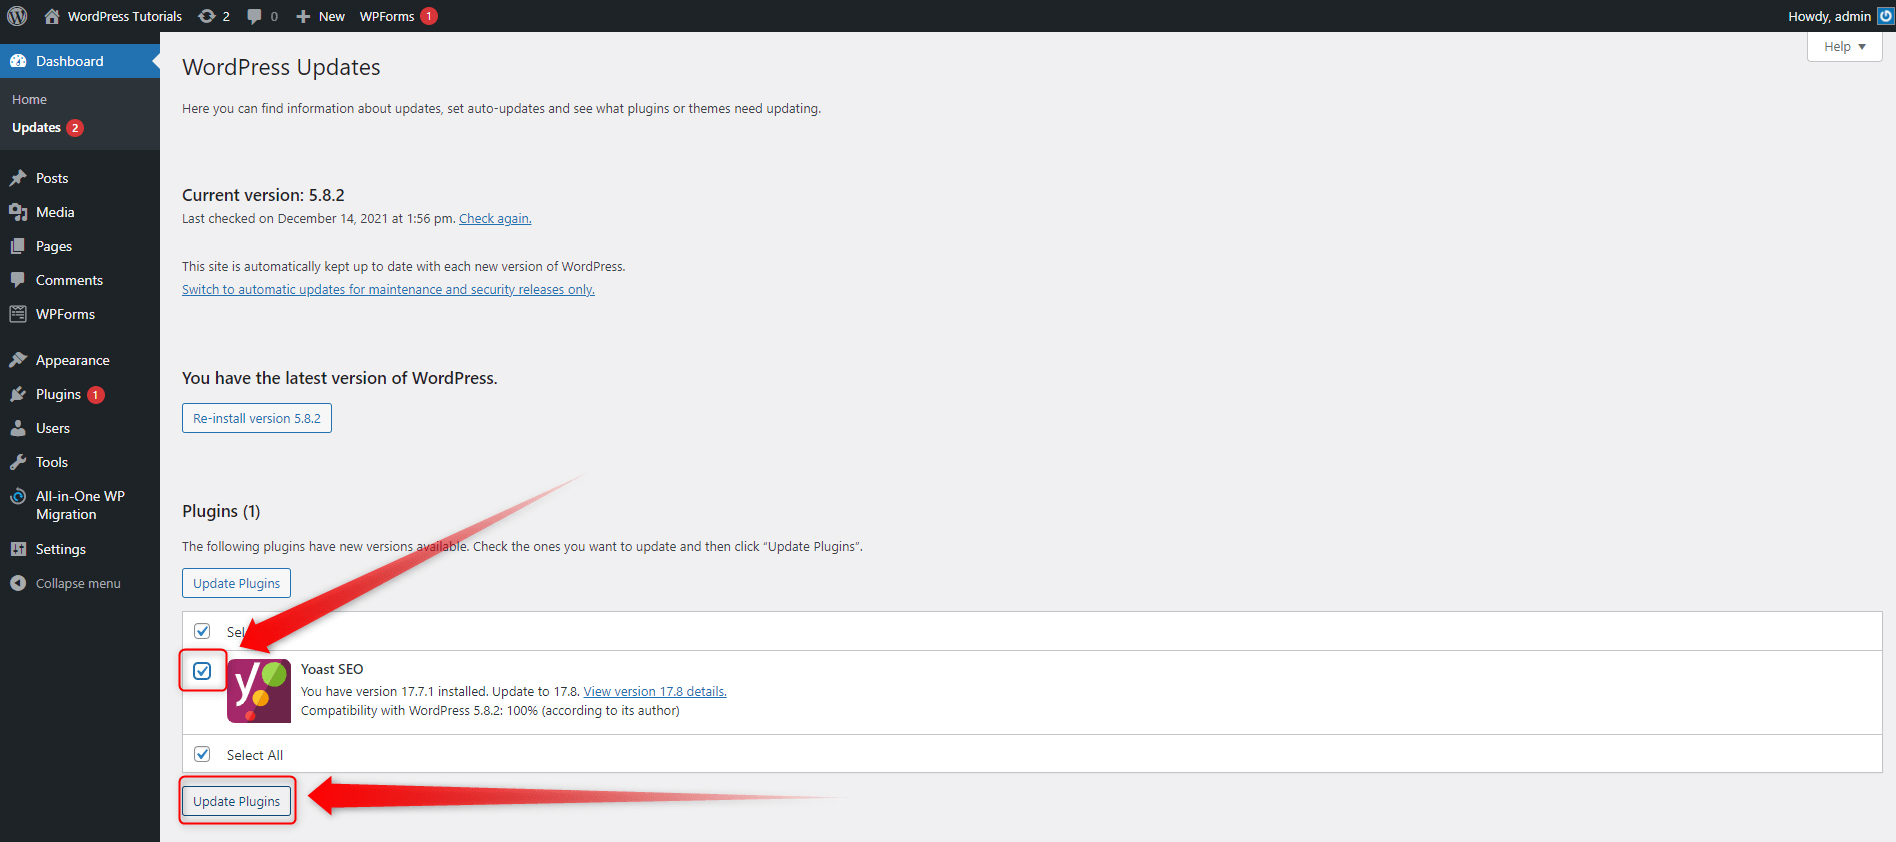The width and height of the screenshot is (1896, 842).
Task: Click the Tools wrench icon
Action: [x=18, y=462]
